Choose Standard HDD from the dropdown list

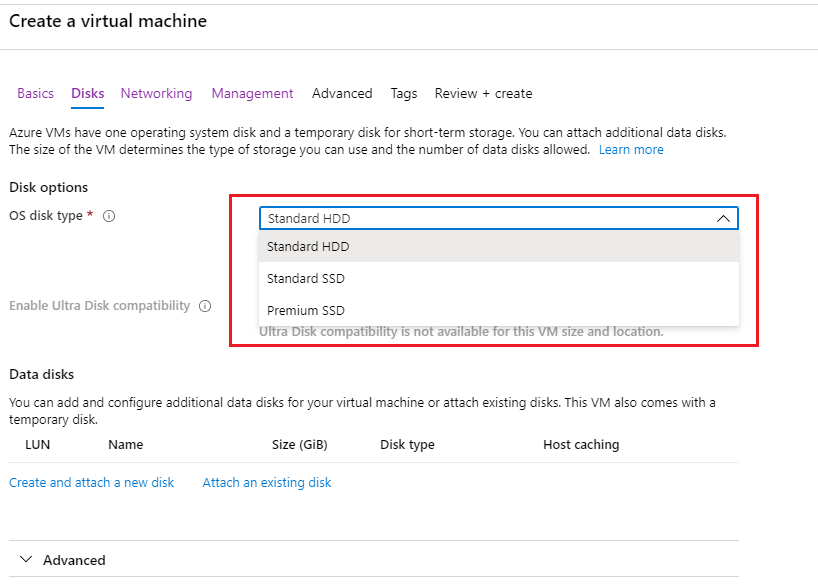308,246
